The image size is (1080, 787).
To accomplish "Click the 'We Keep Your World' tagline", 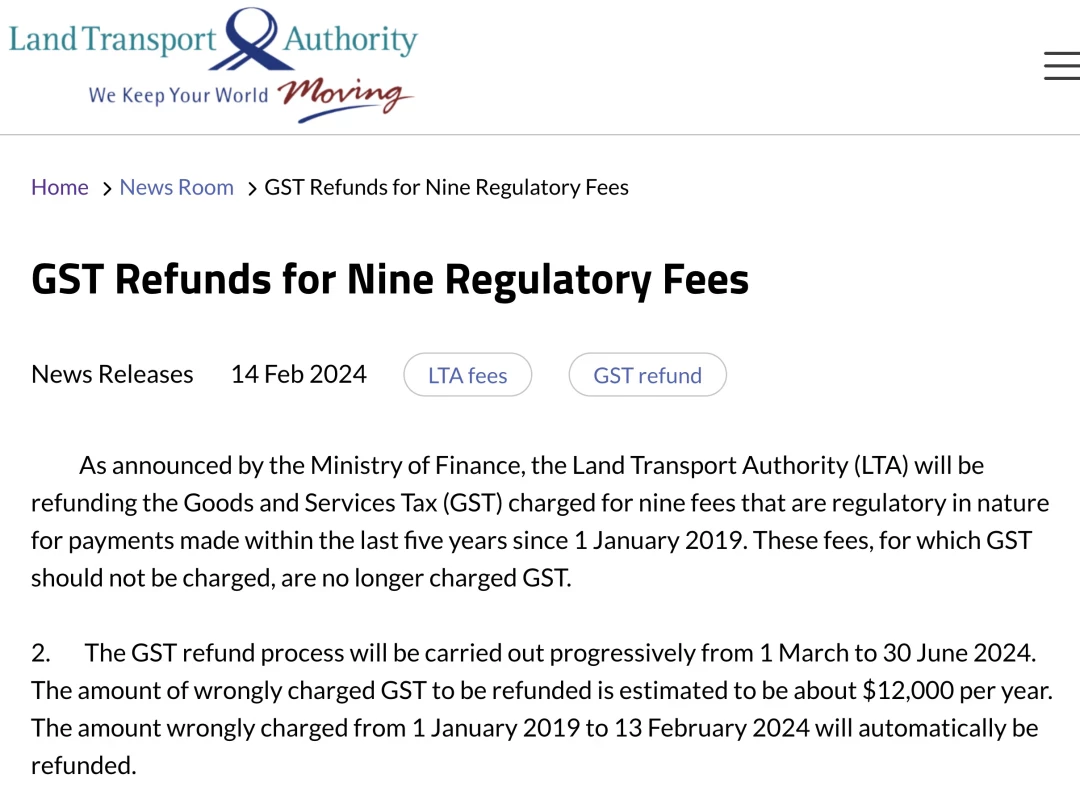I will 178,95.
